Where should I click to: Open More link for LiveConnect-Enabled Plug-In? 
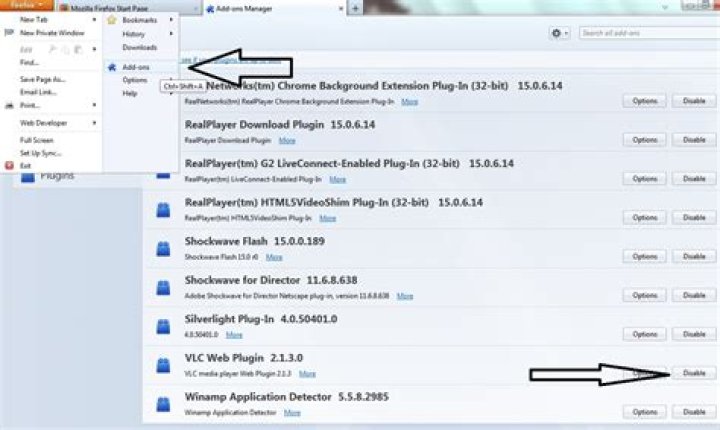(338, 180)
